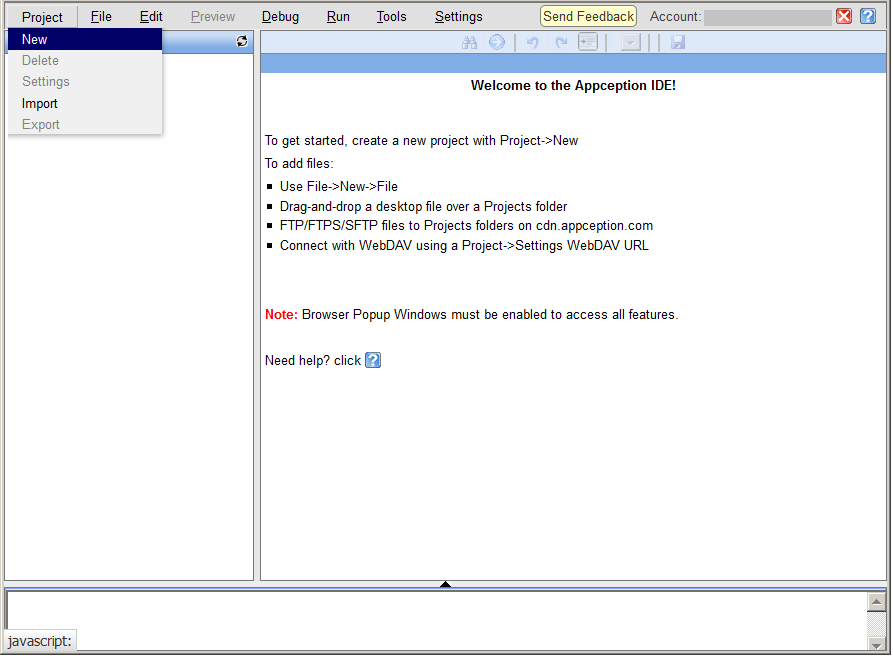Click the 'To get started, create a new project' line
The height and width of the screenshot is (656, 893).
[x=421, y=141]
